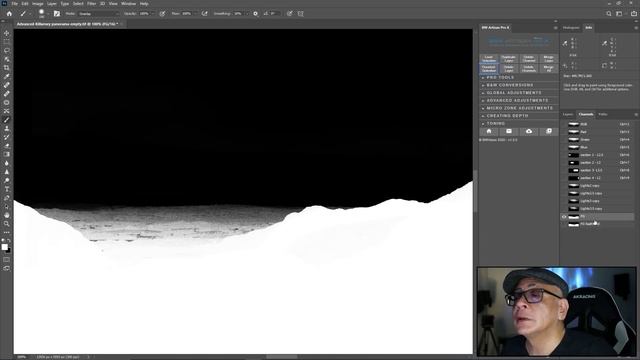Switch to the Histogram tab
The width and height of the screenshot is (640, 360).
coord(571,28)
